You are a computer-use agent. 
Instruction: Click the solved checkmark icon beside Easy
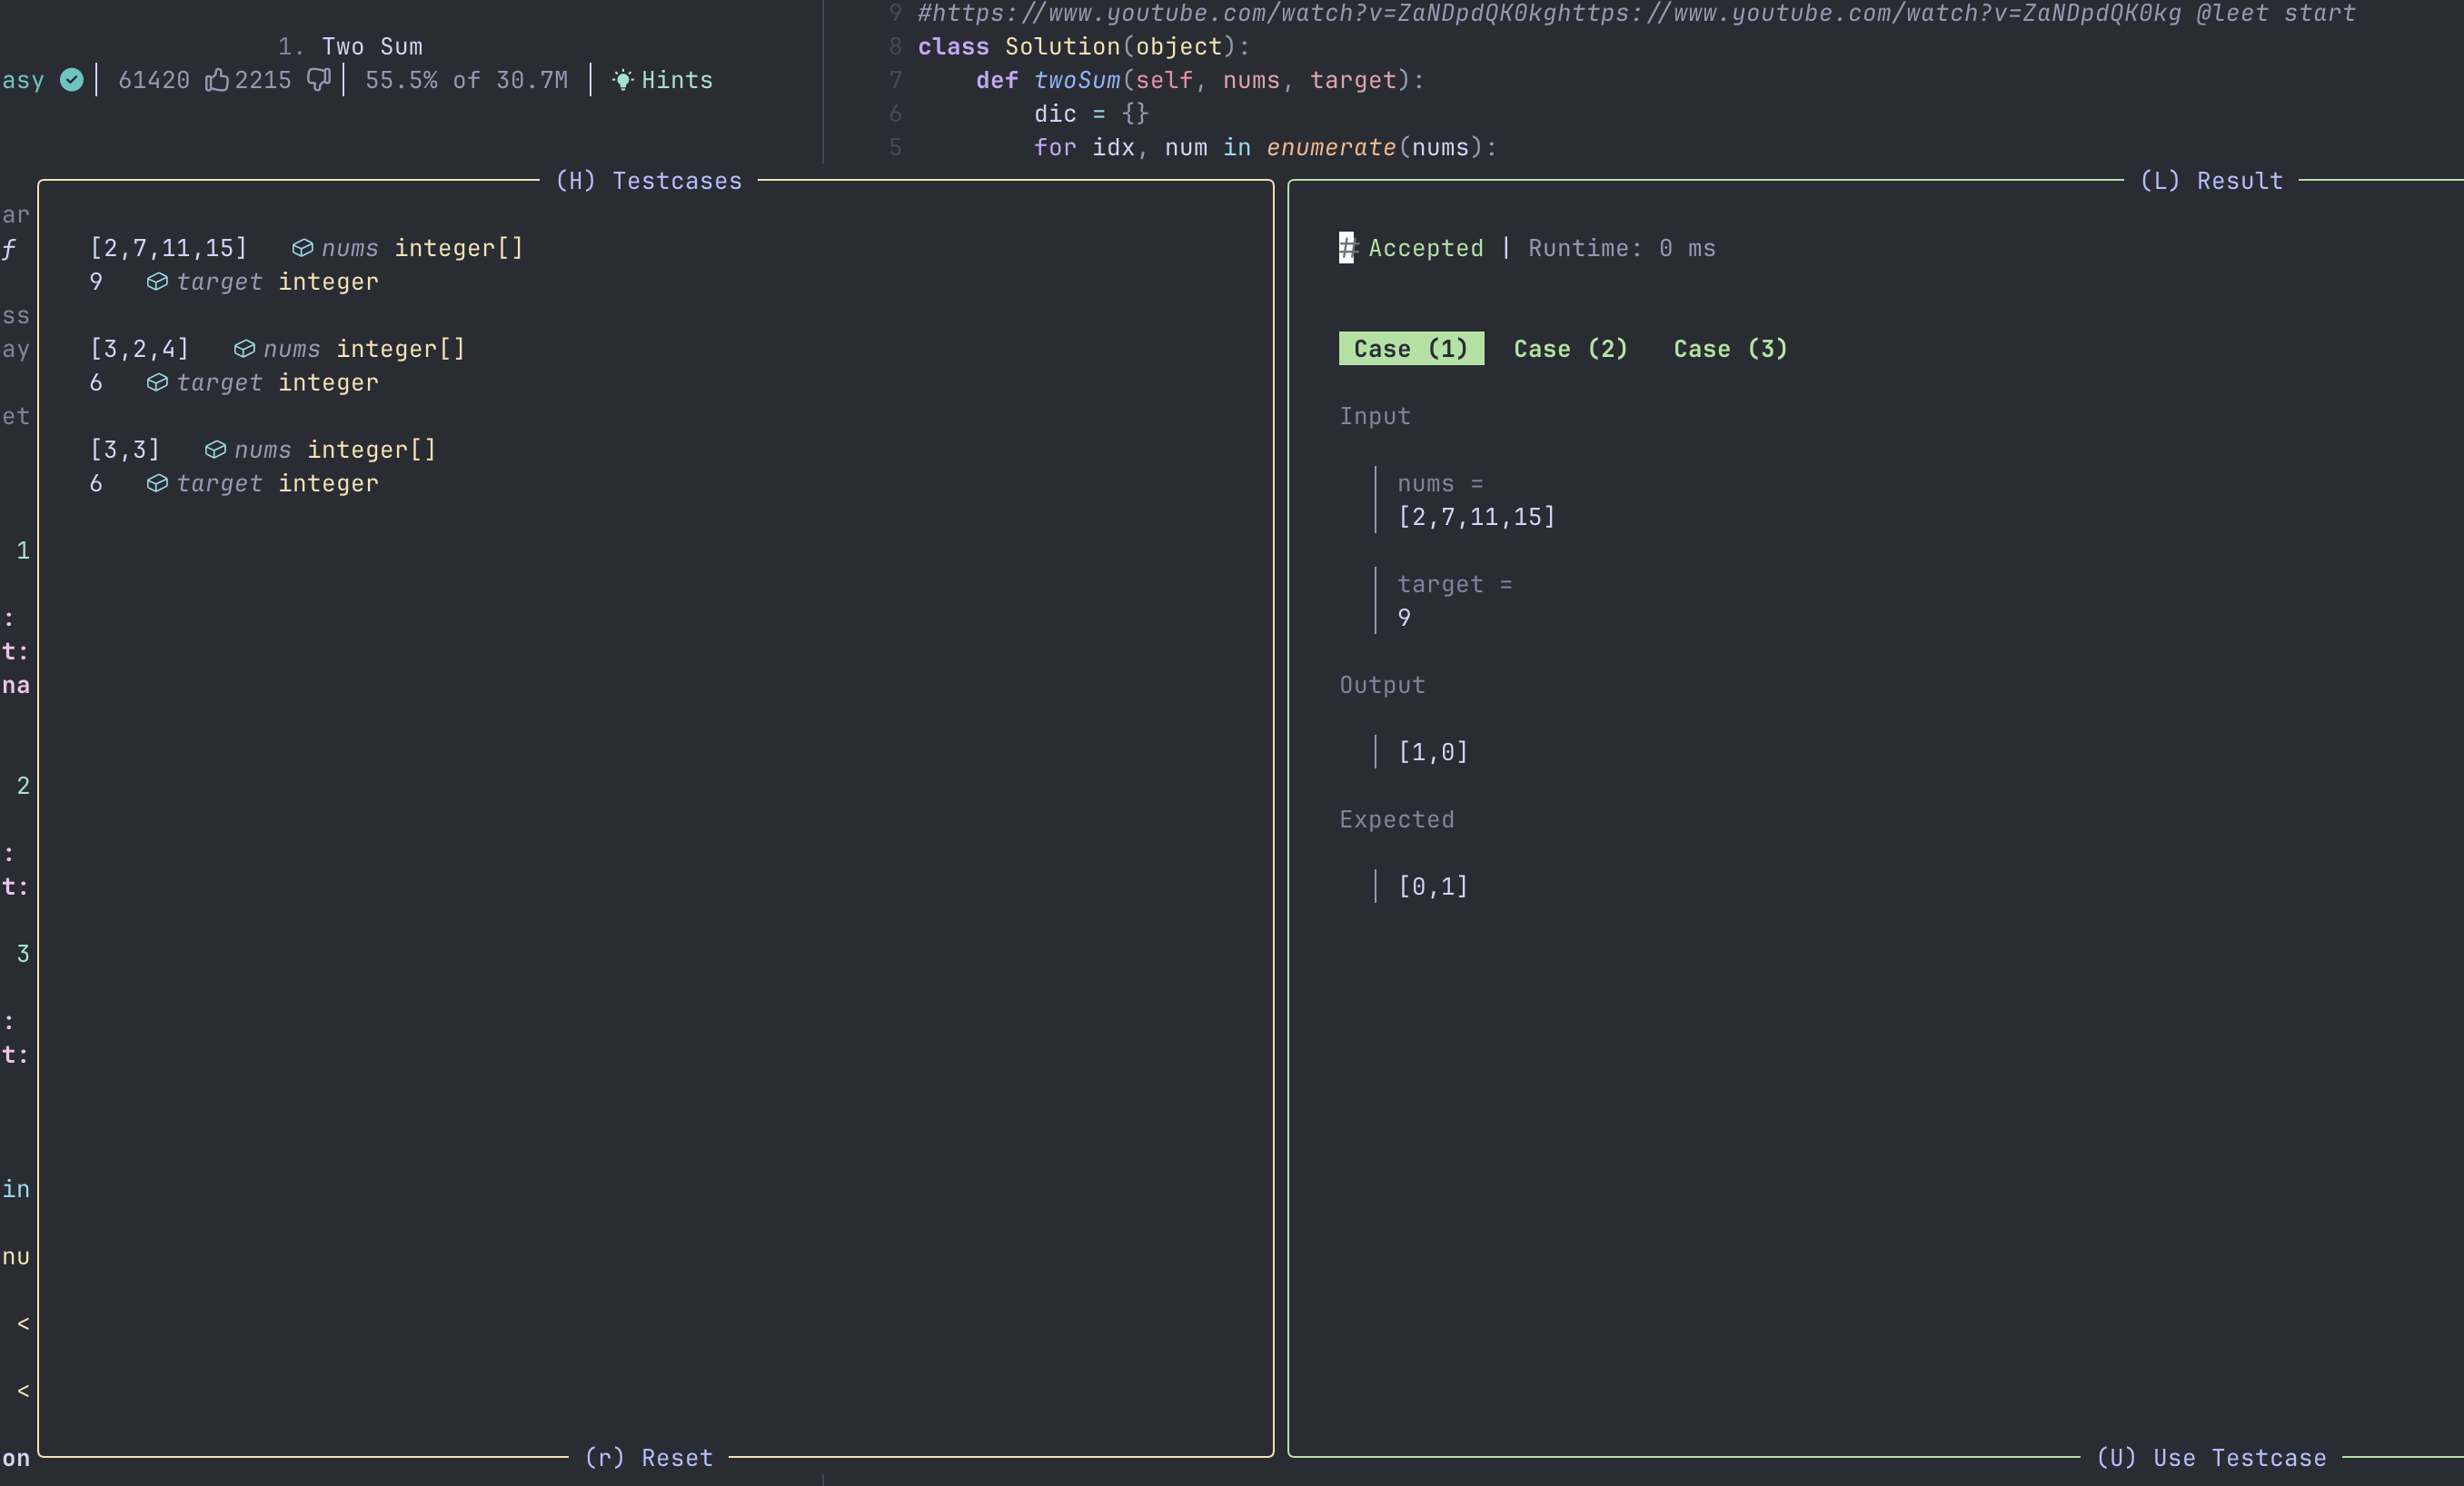pos(72,80)
